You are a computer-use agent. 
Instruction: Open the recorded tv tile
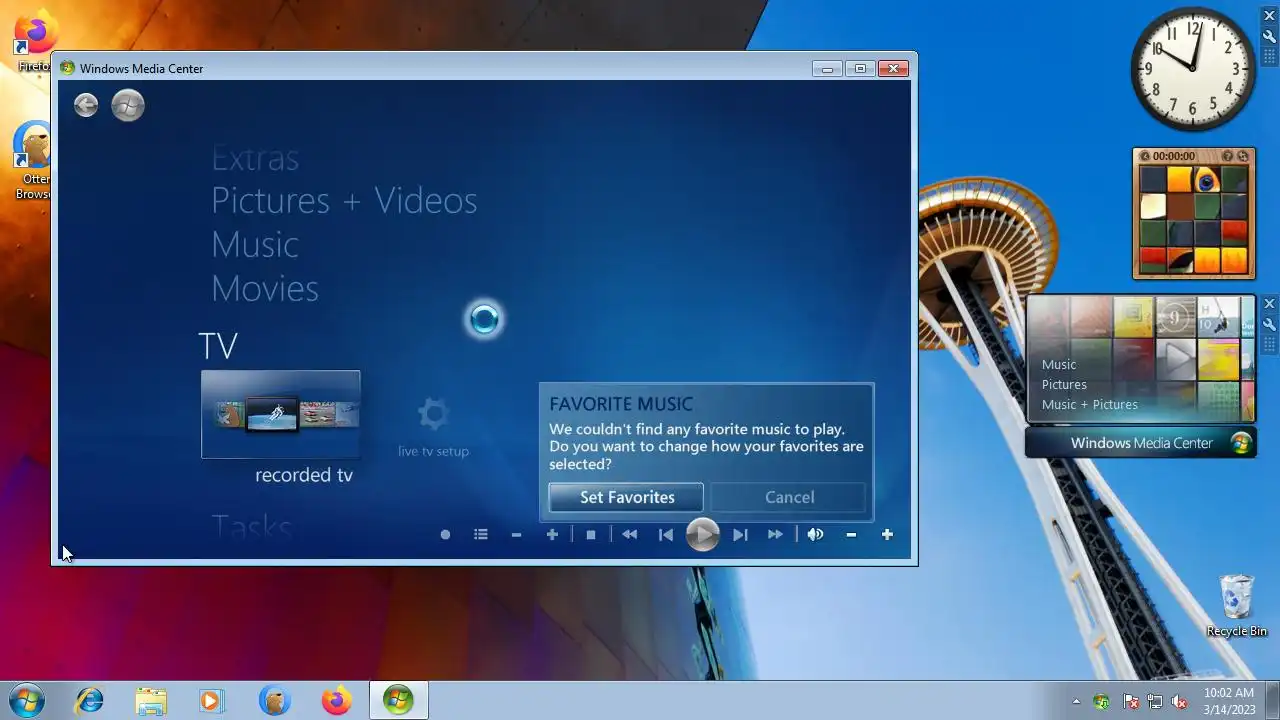point(281,415)
